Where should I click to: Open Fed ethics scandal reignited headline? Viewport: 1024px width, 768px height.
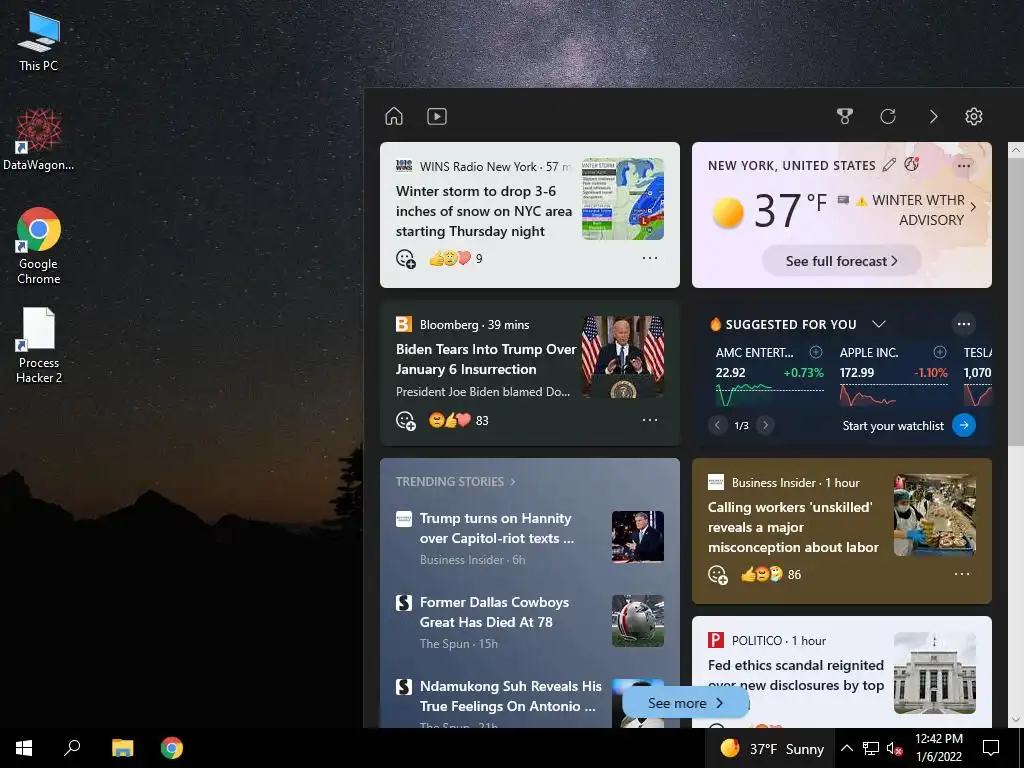coord(795,675)
